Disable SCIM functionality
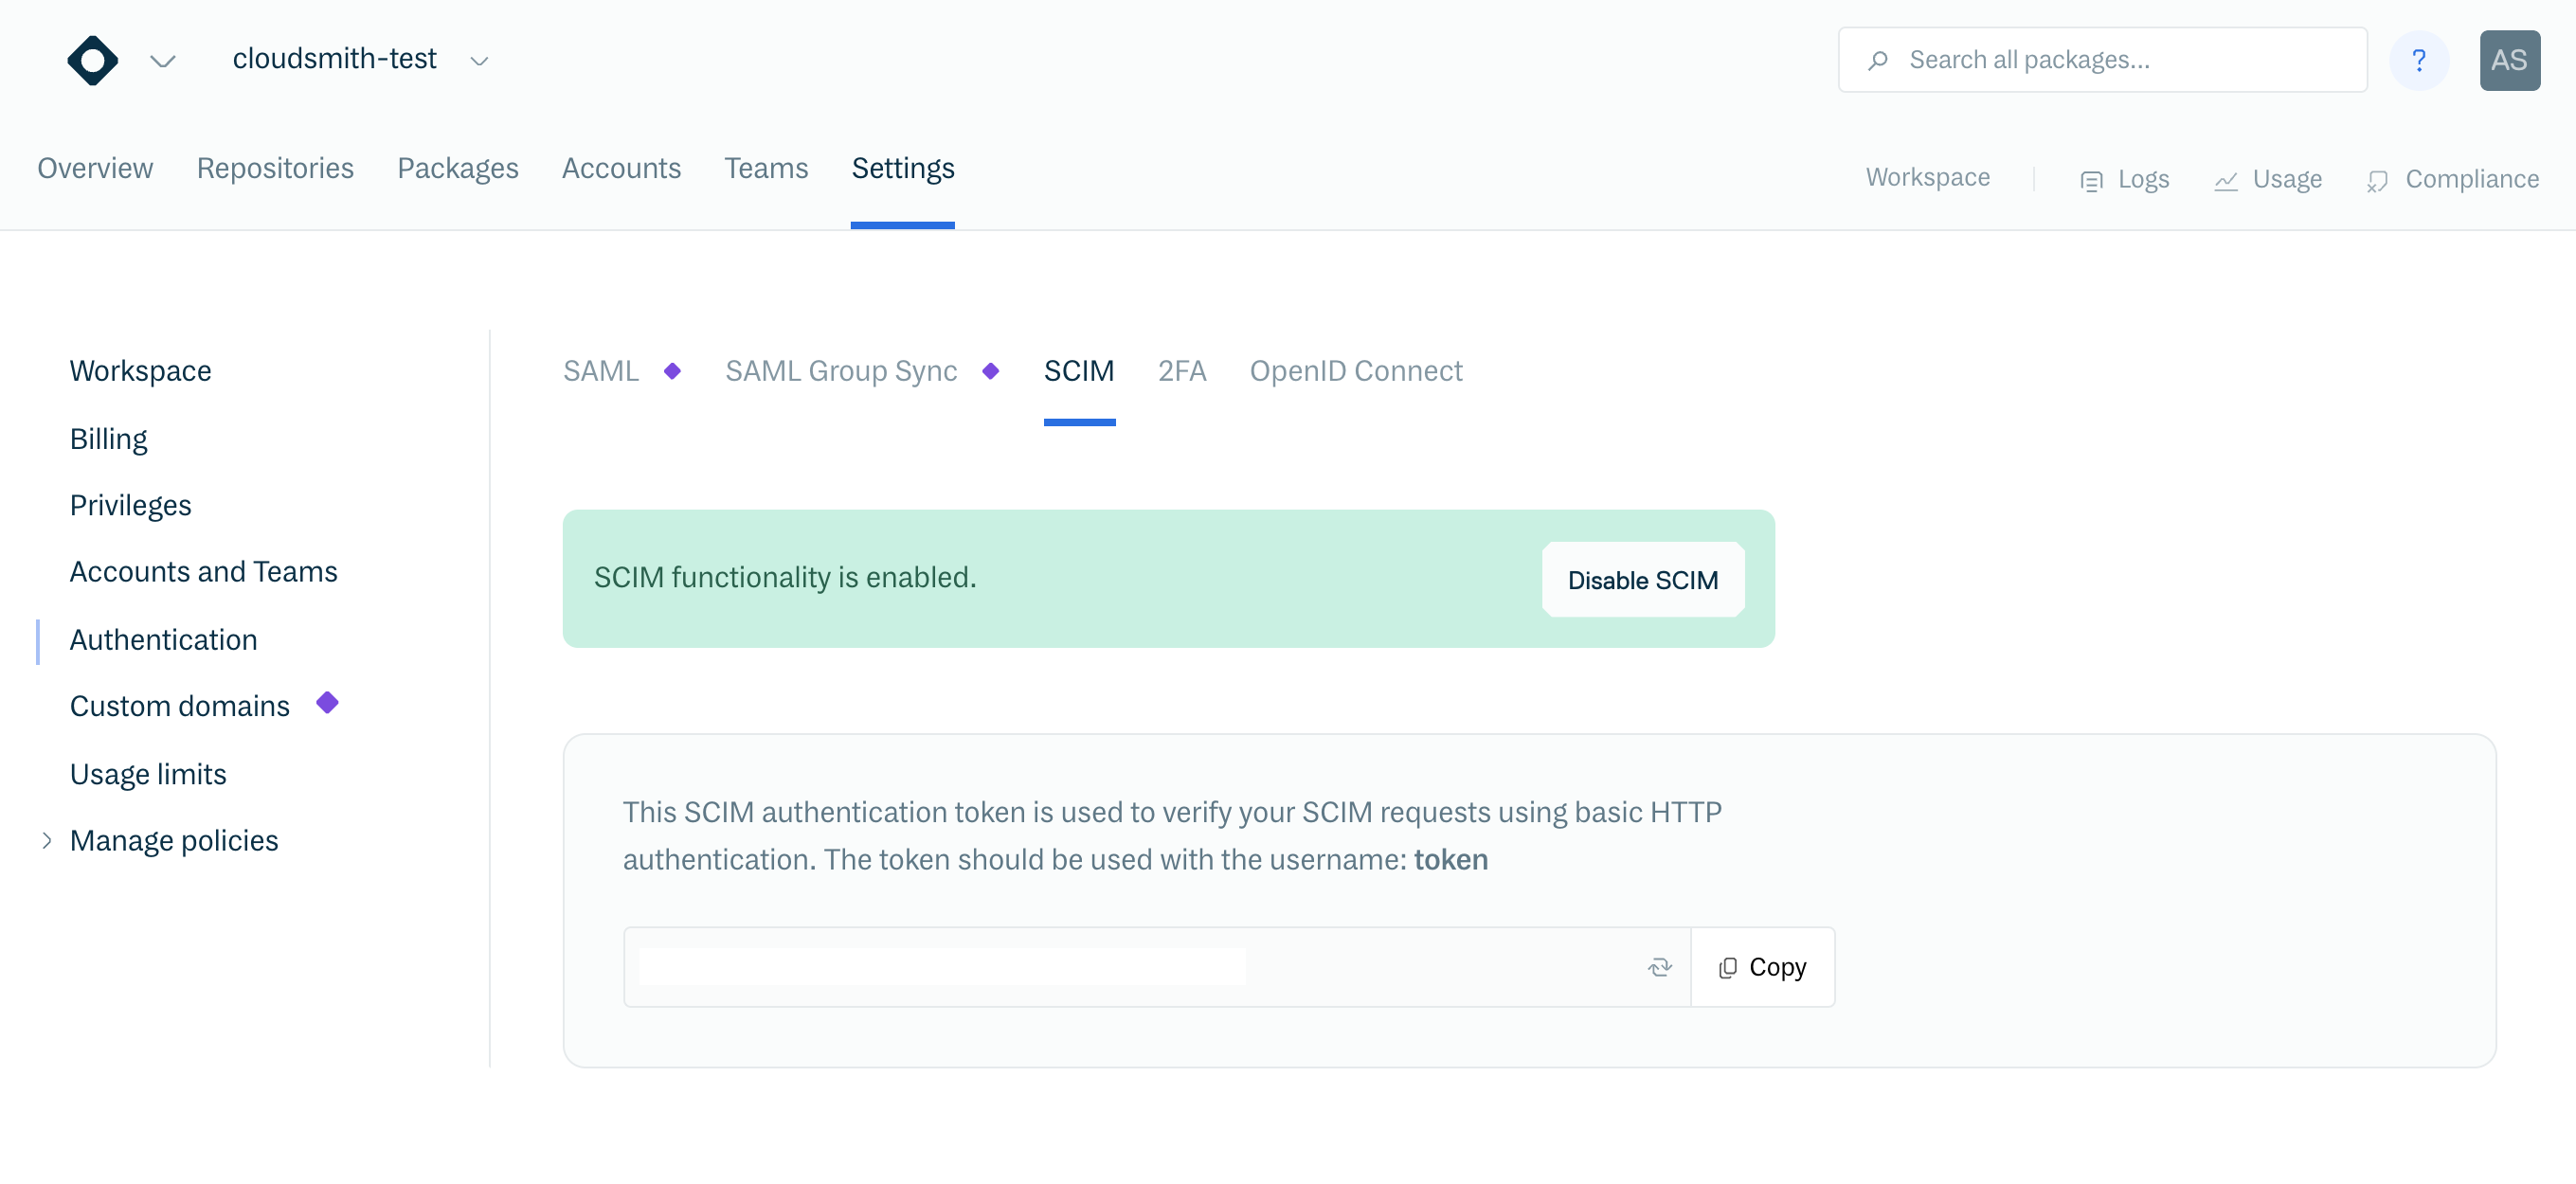This screenshot has height=1184, width=2576. coord(1642,580)
